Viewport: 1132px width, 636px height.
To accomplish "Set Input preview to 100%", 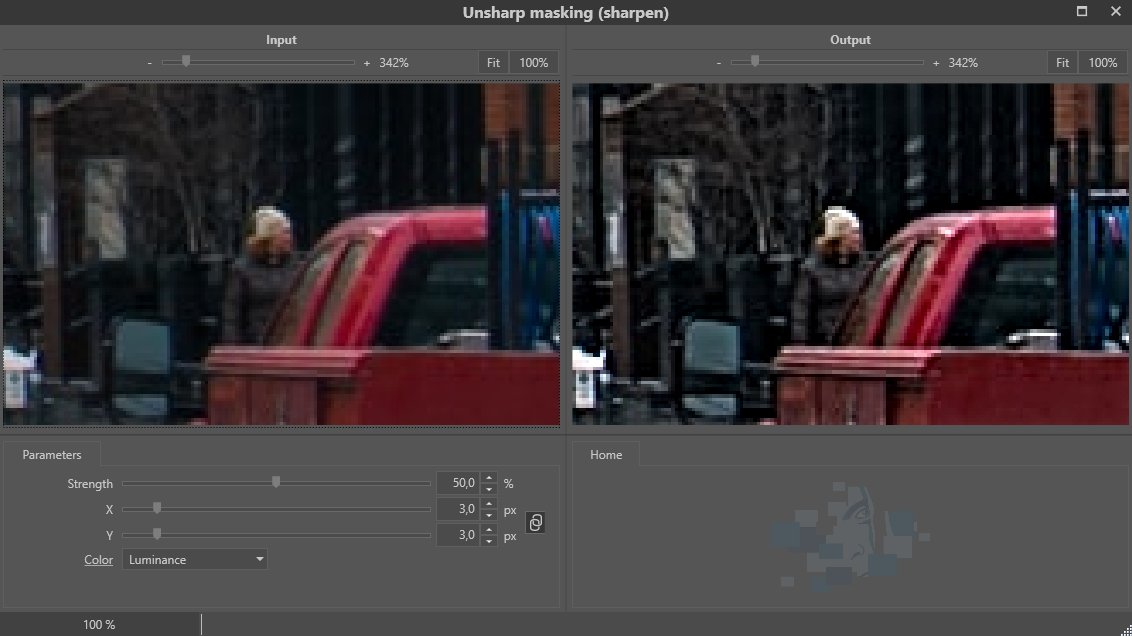I will 534,63.
